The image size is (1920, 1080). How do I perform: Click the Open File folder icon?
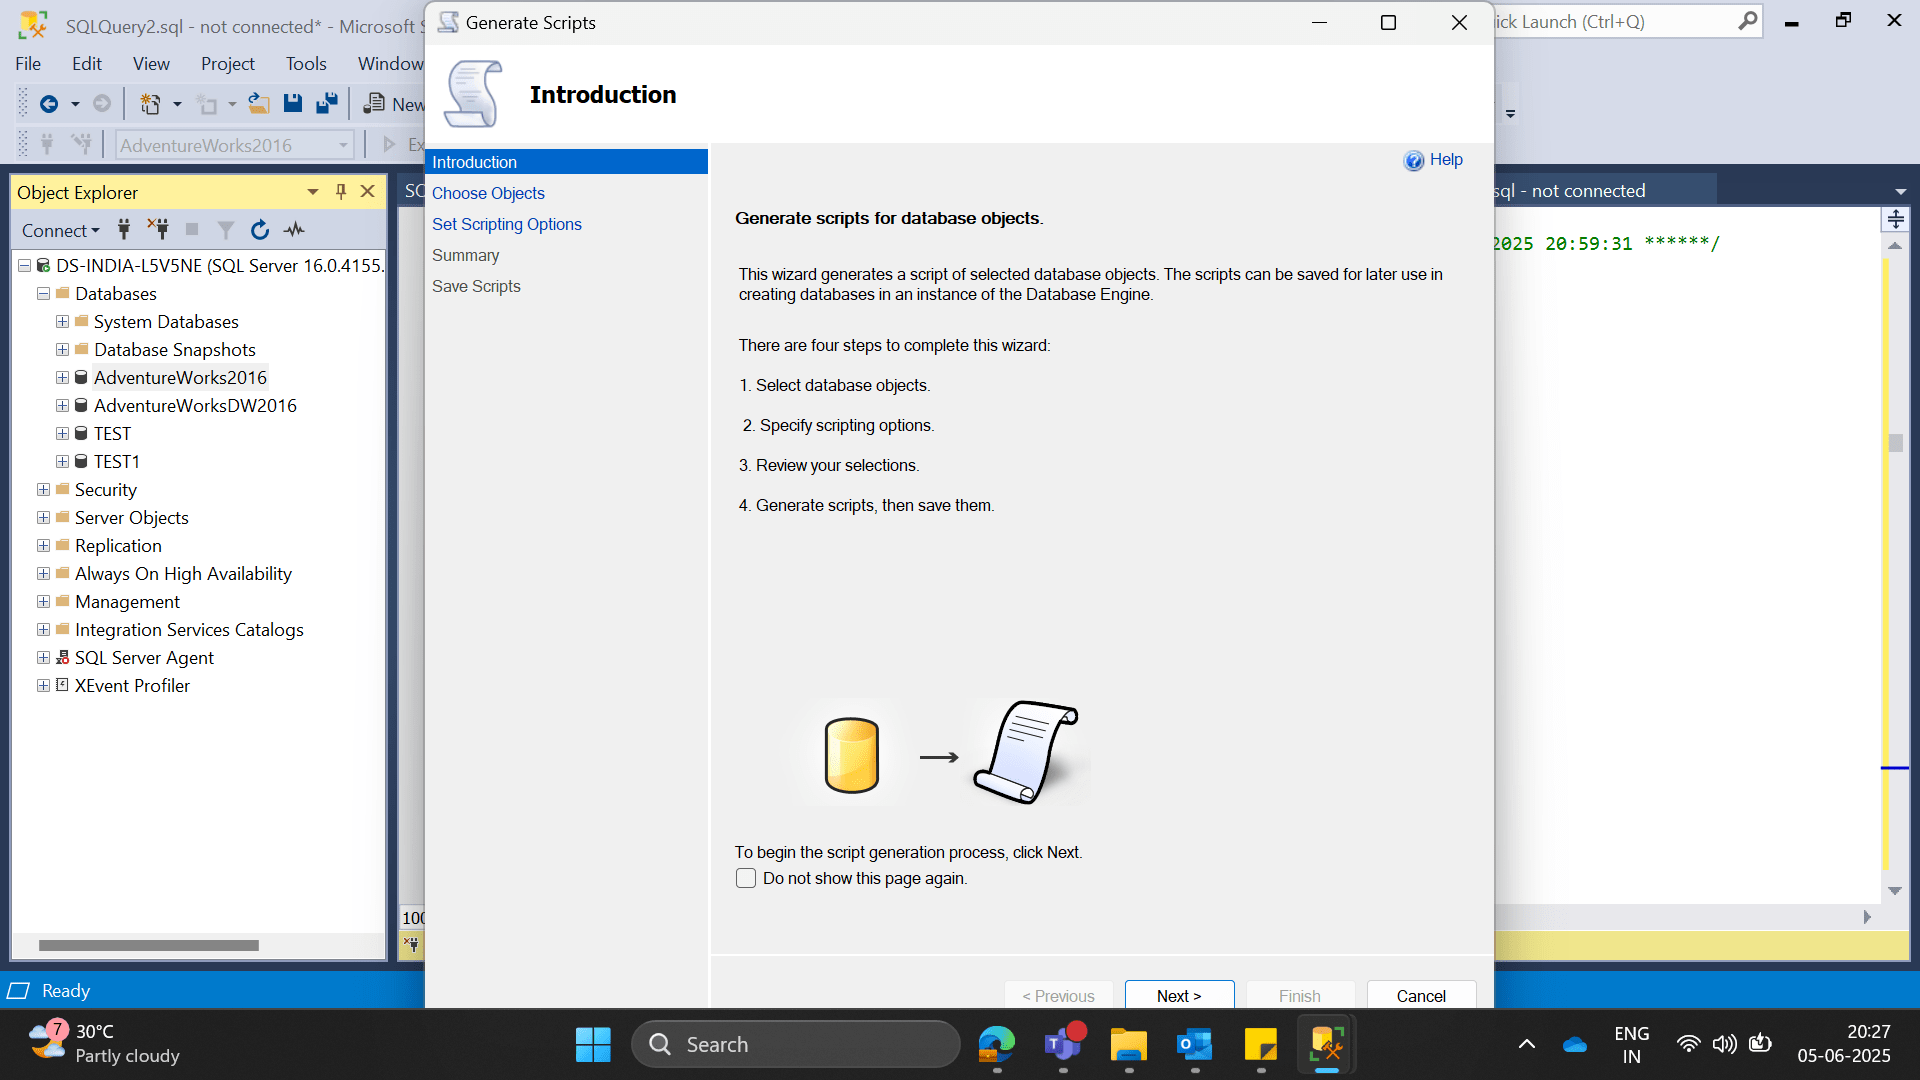pyautogui.click(x=259, y=104)
